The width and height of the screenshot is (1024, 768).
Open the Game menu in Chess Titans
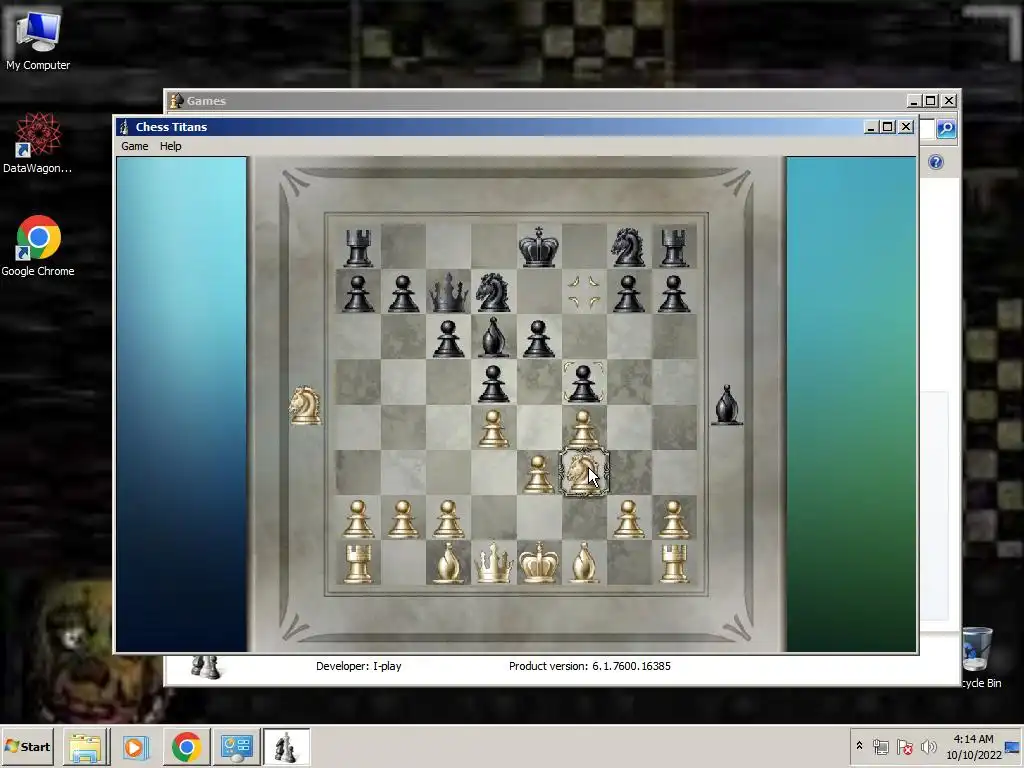click(135, 146)
